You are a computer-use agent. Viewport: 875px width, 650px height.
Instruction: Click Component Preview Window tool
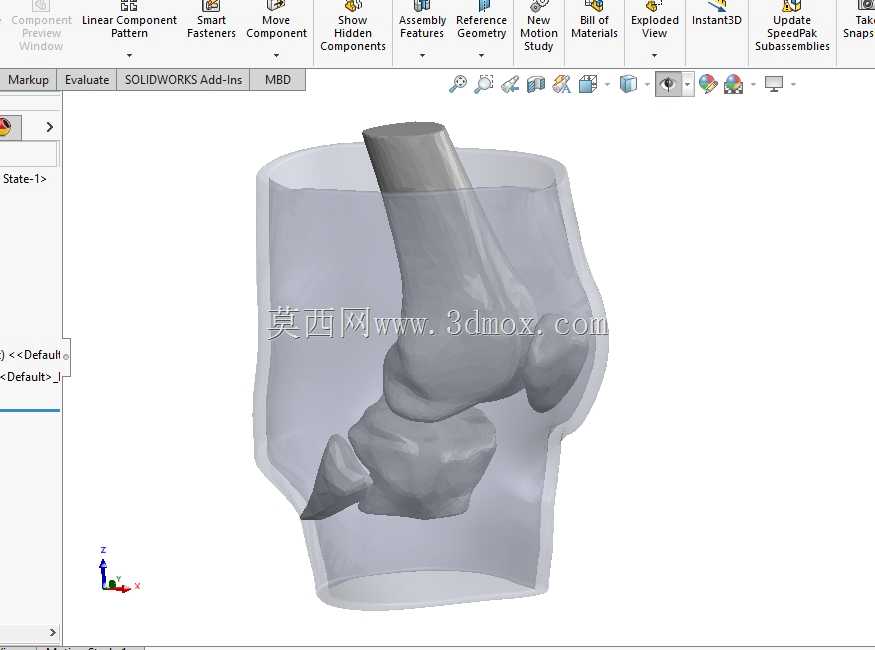click(41, 27)
